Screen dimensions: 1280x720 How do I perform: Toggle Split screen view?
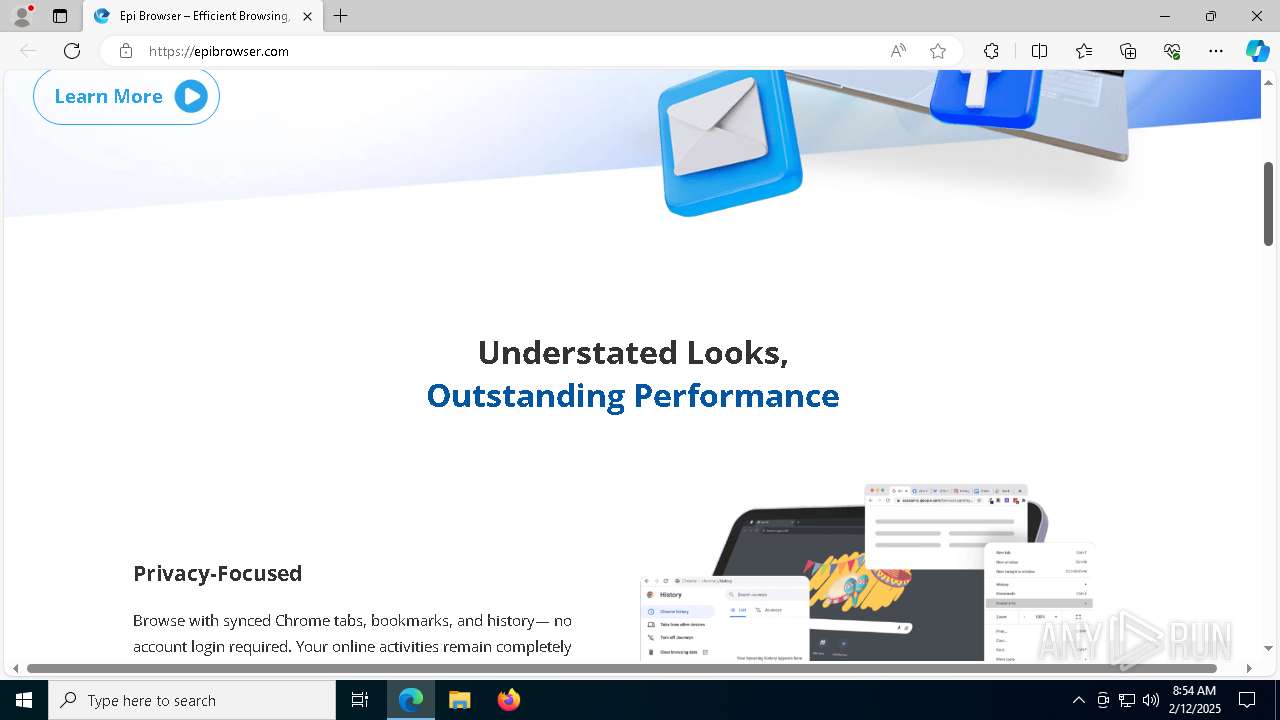(1039, 51)
